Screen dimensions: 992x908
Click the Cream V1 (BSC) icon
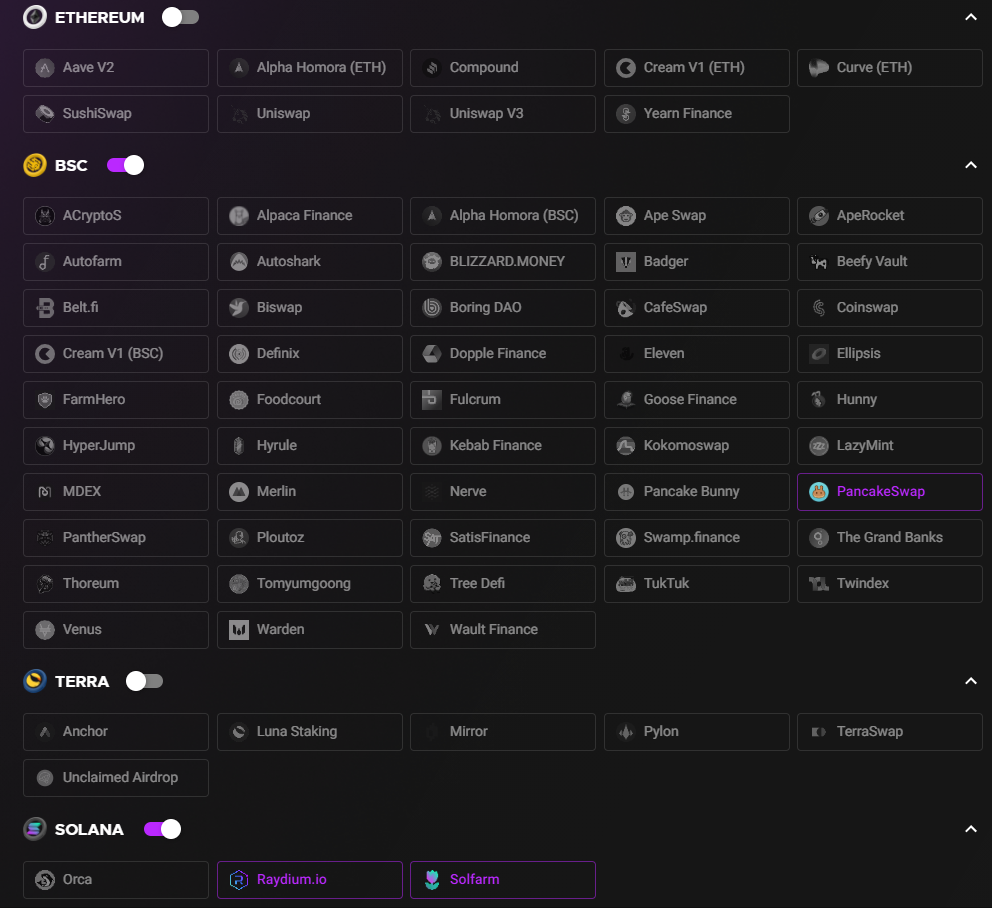pos(45,354)
